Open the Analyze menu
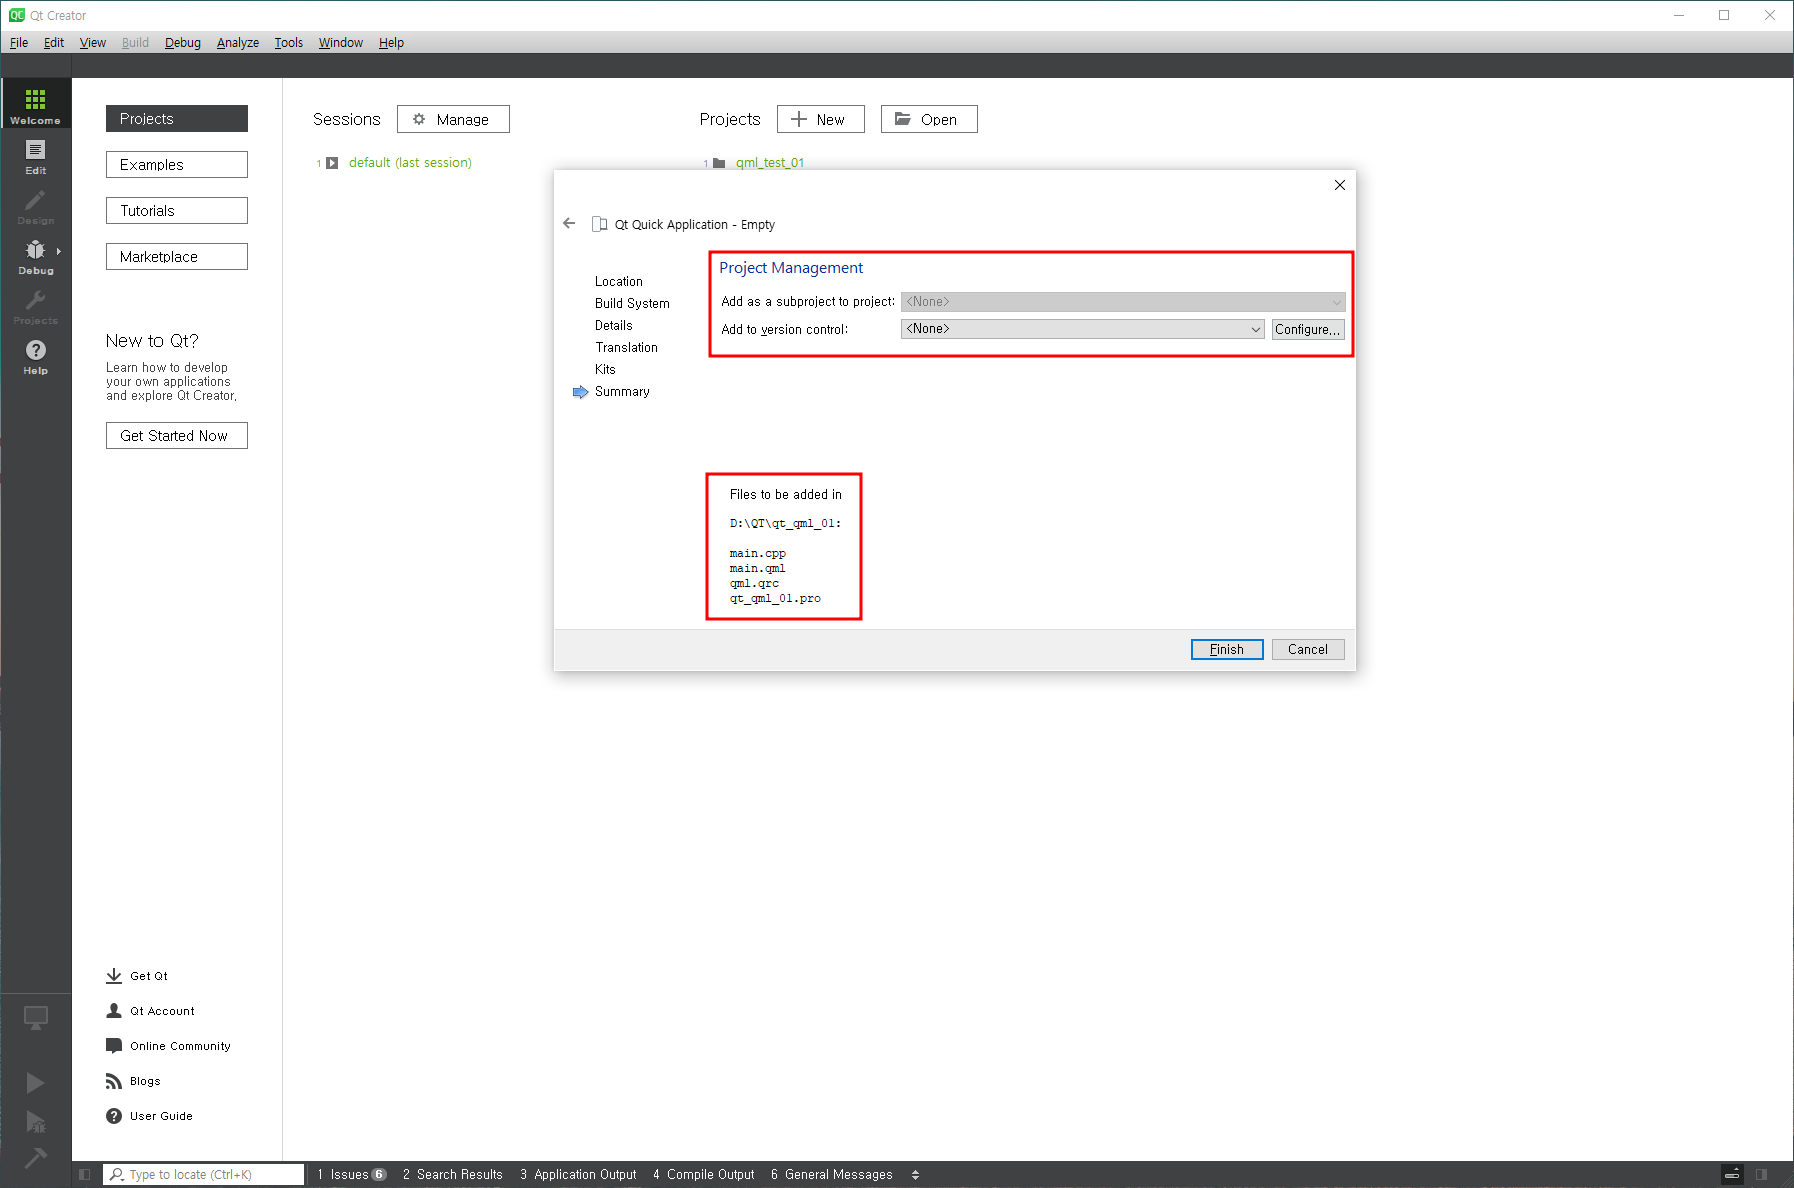 coord(238,43)
